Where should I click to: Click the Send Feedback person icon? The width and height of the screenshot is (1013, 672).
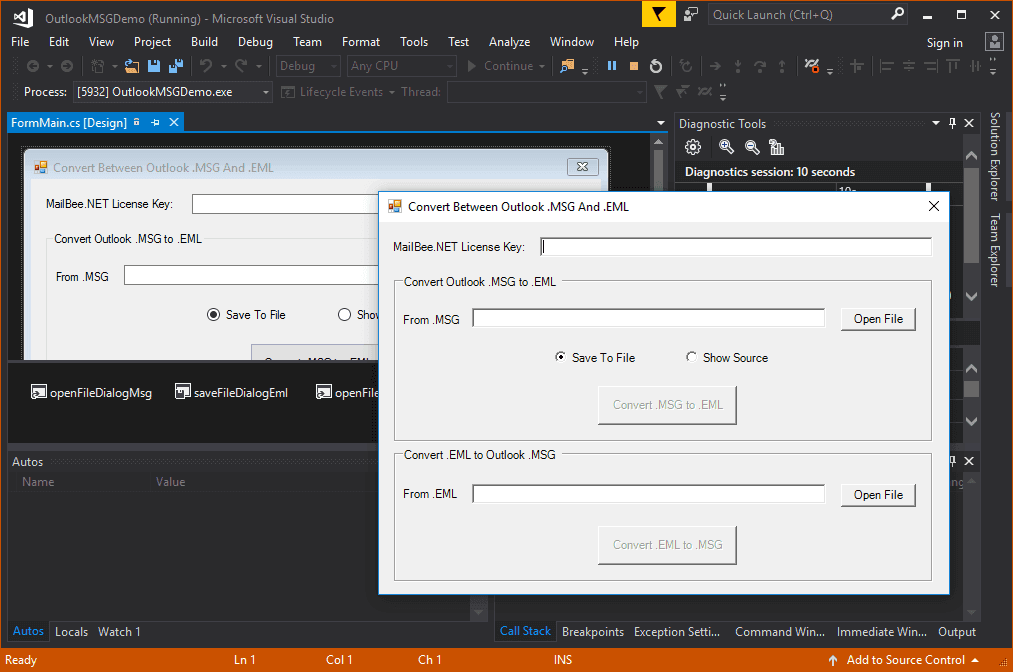click(691, 14)
